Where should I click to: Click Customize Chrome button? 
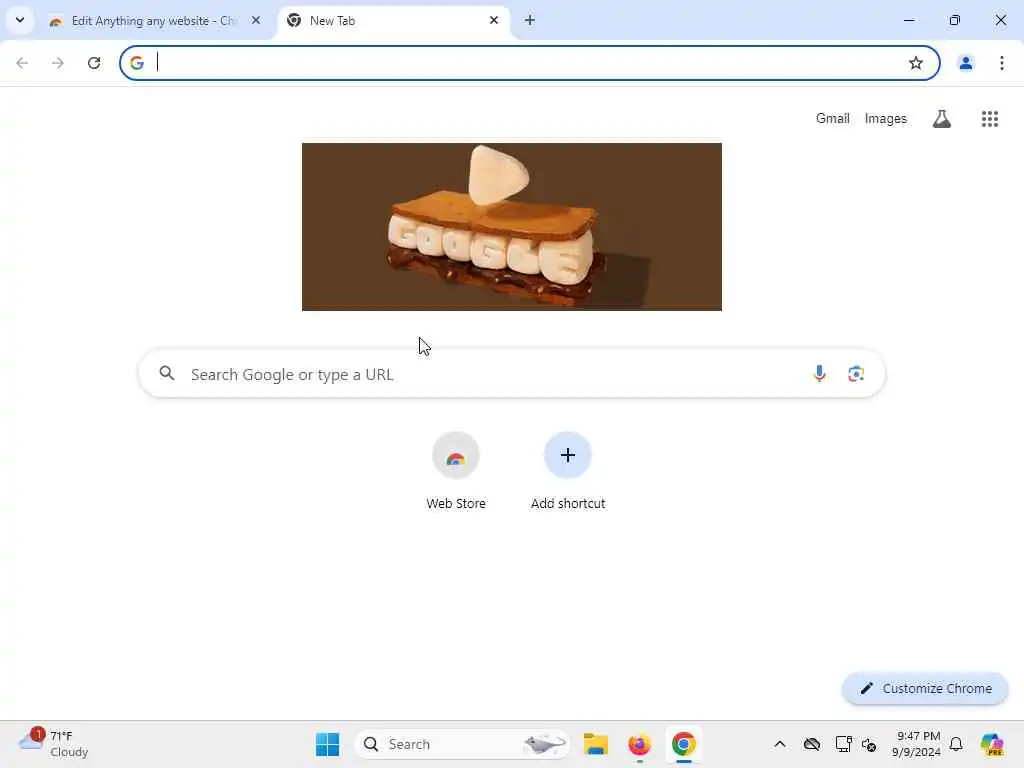click(925, 688)
